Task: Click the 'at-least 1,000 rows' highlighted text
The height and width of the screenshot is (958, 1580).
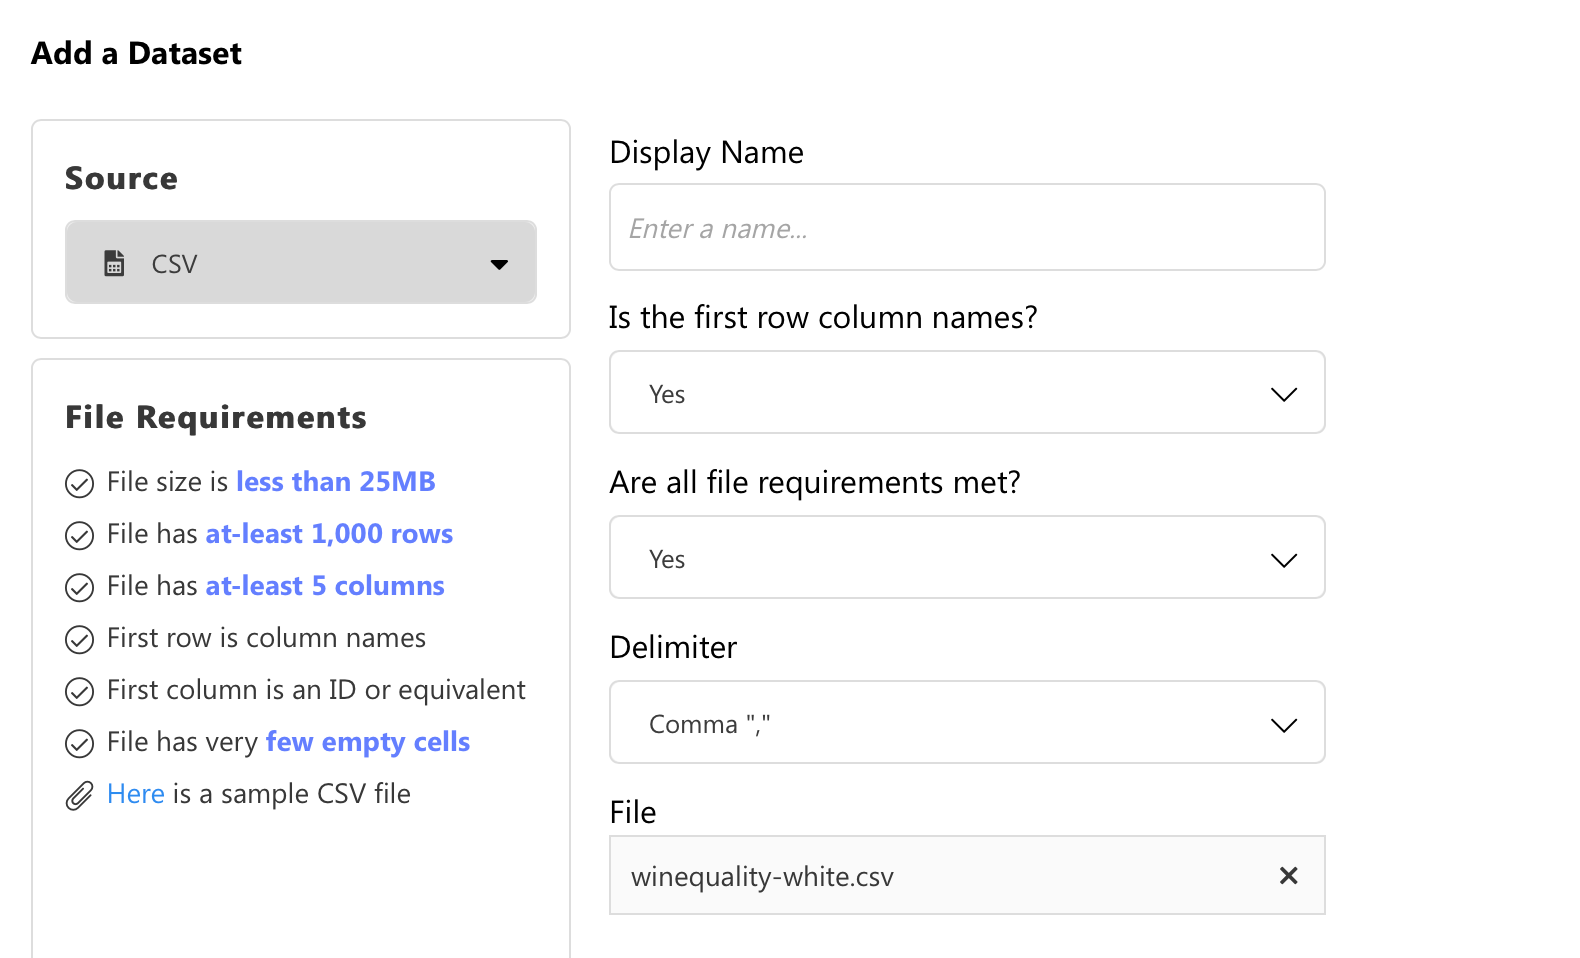Action: coord(329,534)
